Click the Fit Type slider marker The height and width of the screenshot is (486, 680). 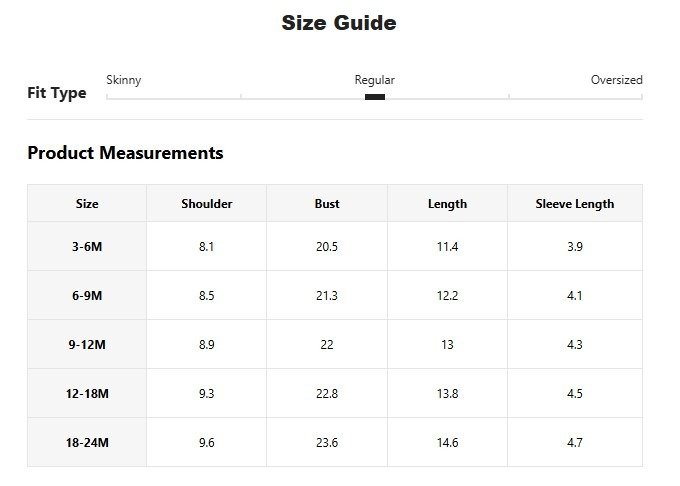(x=375, y=97)
